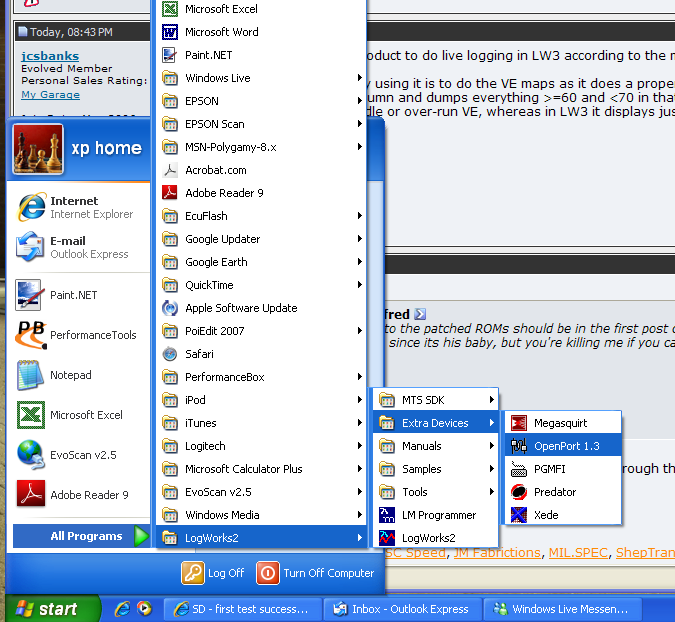Expand the MTS SDK submenu
Screen dimensions: 675x622
tap(435, 400)
